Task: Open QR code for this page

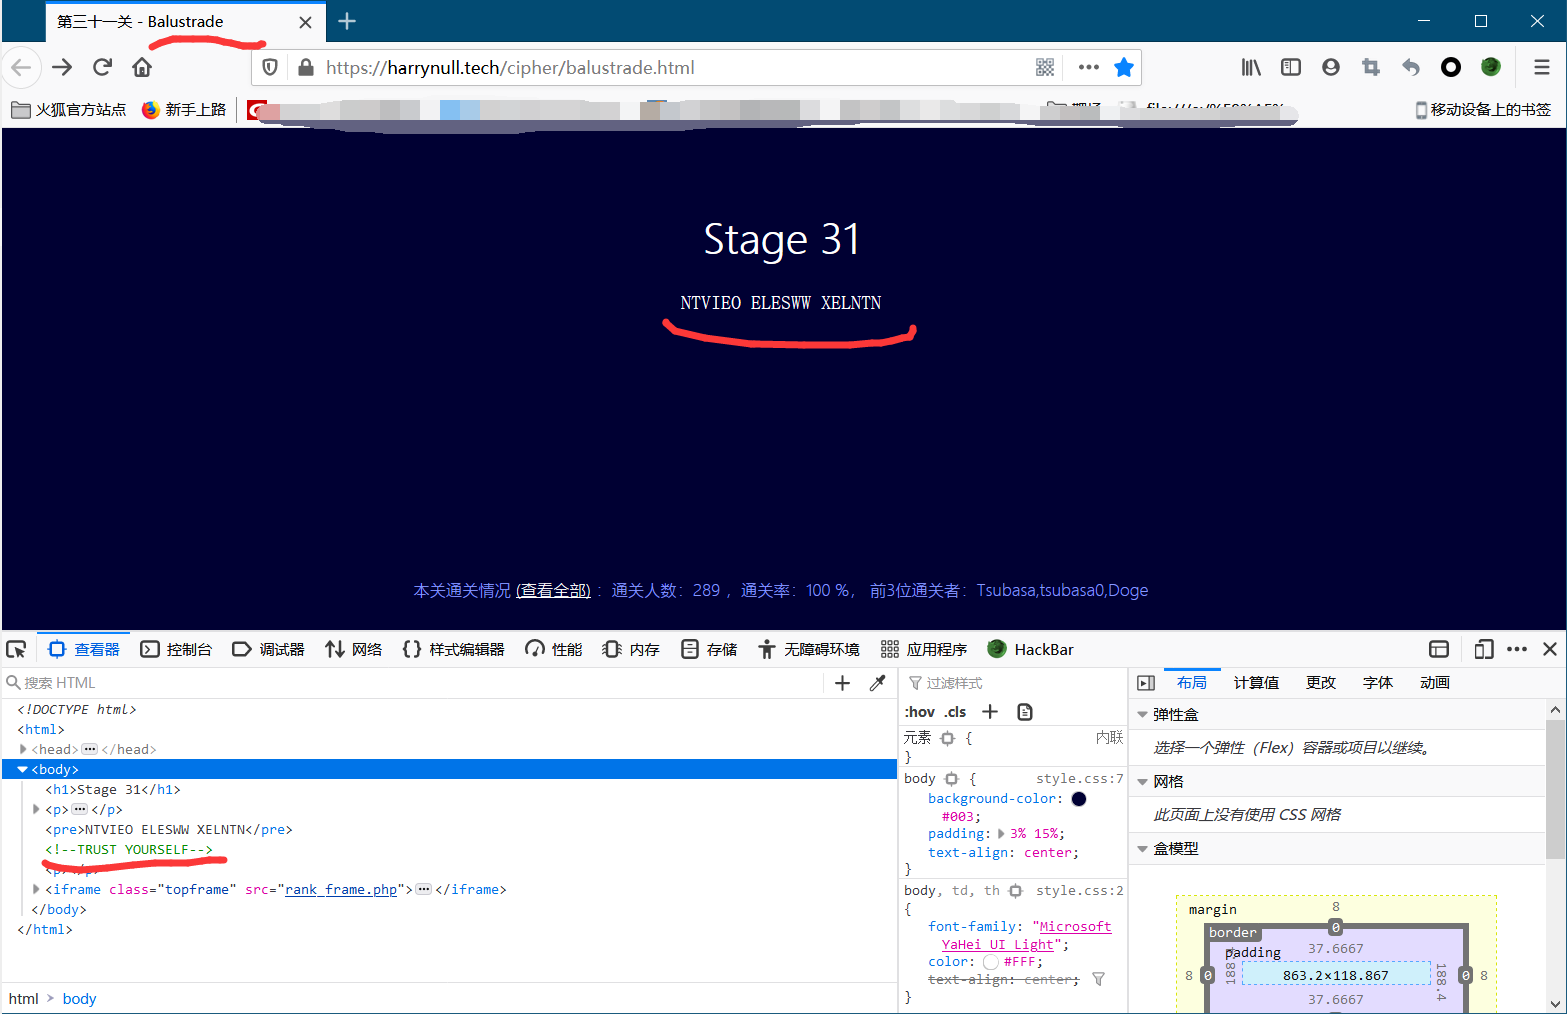Action: (1045, 67)
